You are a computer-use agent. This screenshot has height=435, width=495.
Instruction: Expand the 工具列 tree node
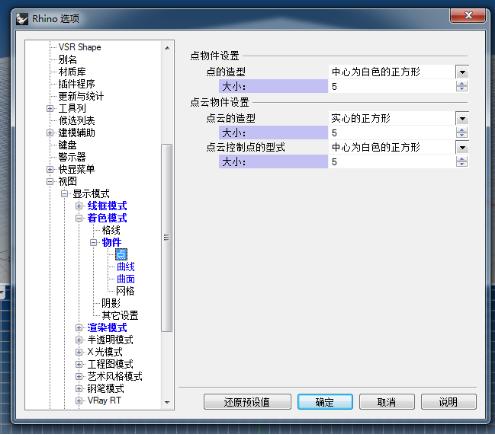pyautogui.click(x=50, y=108)
